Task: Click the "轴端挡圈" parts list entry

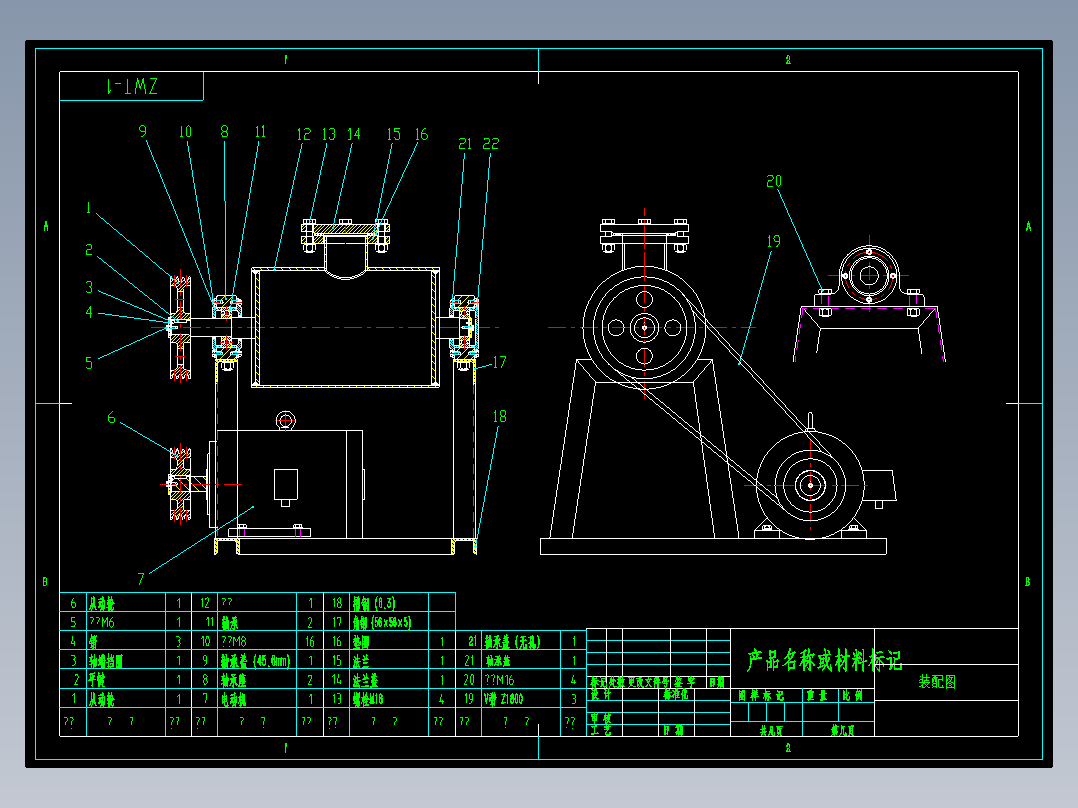Action: pyautogui.click(x=106, y=660)
